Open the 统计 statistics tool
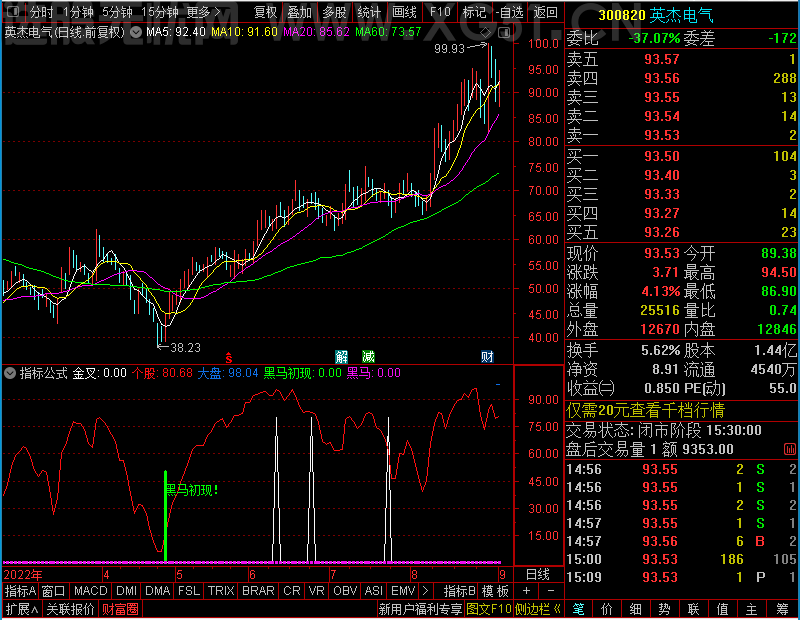This screenshot has height=620, width=800. pyautogui.click(x=369, y=12)
